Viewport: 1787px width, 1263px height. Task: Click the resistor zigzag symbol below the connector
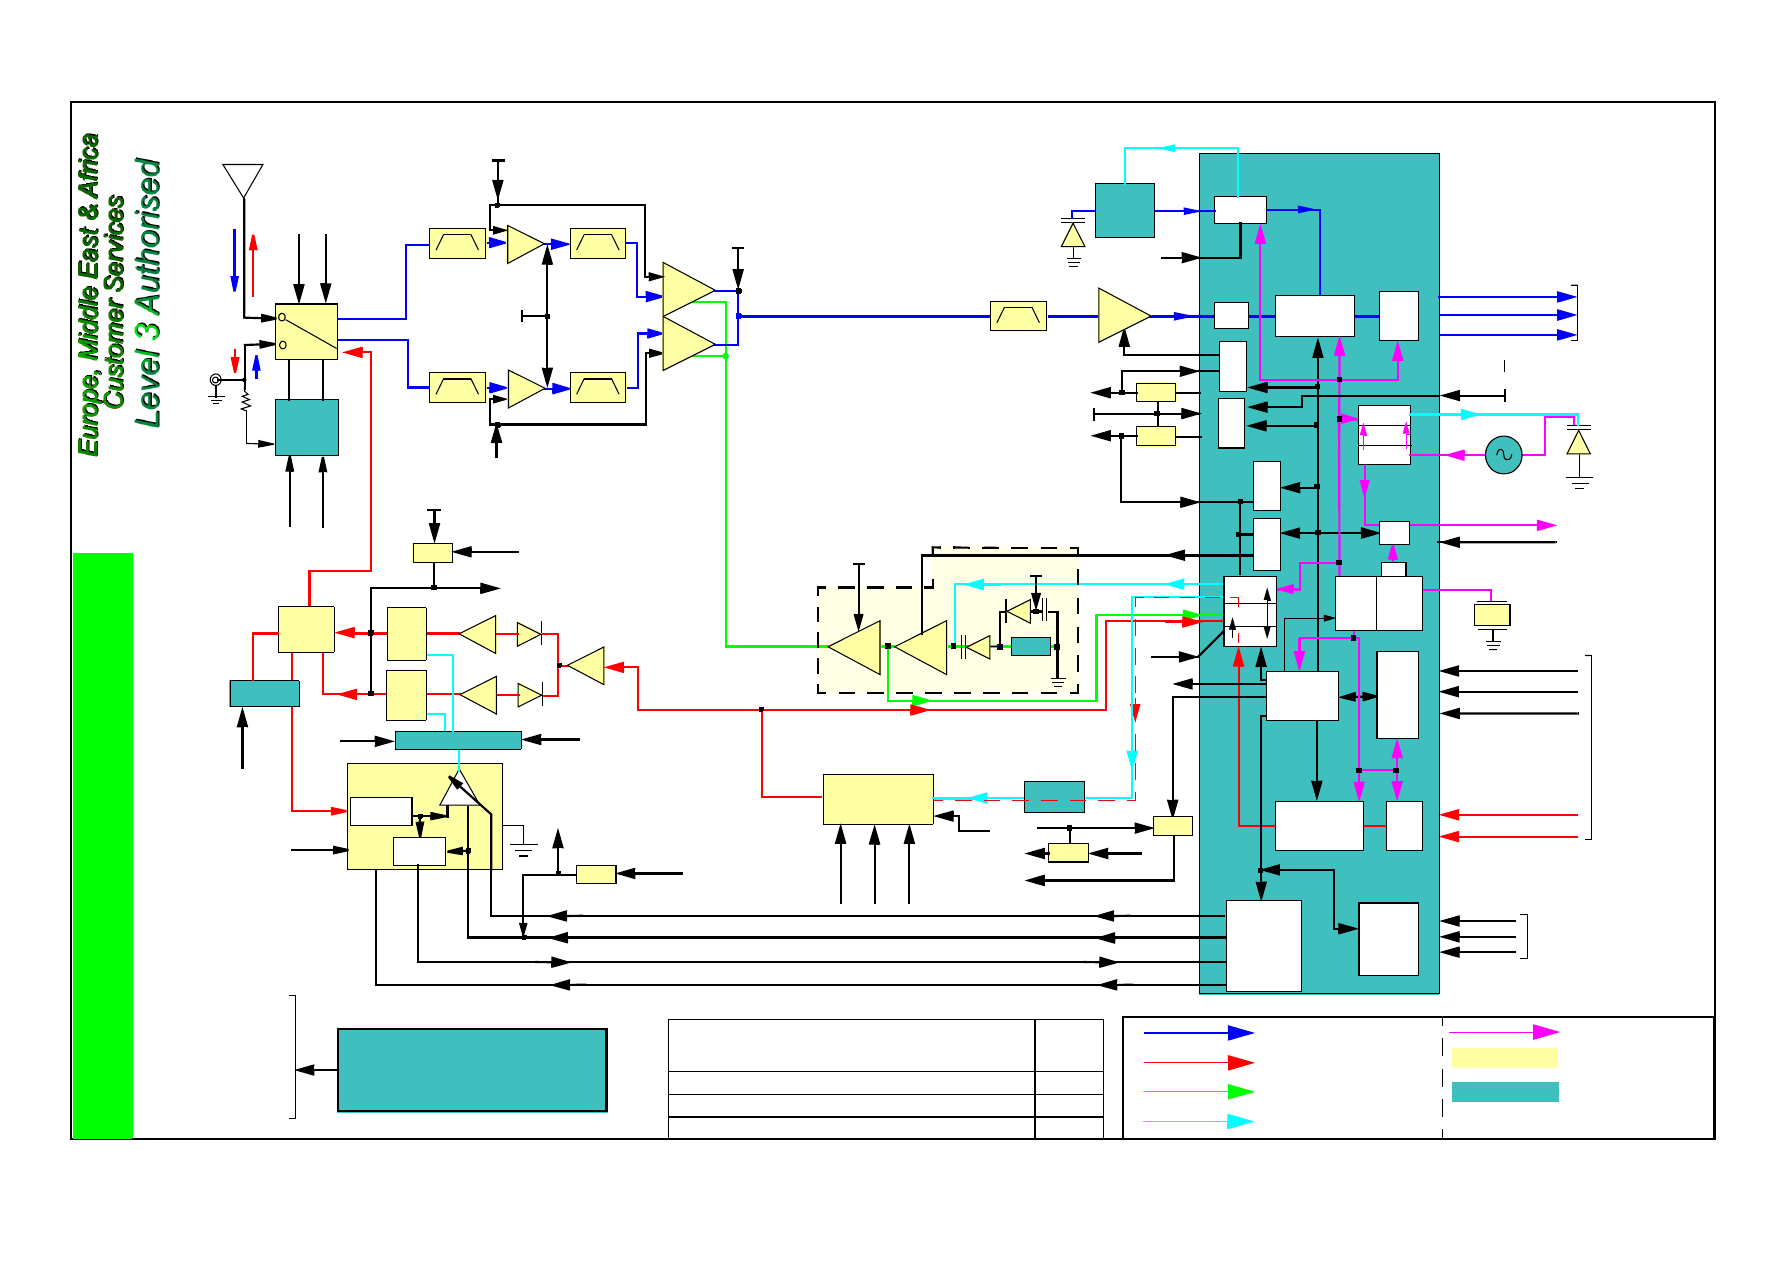pos(245,402)
